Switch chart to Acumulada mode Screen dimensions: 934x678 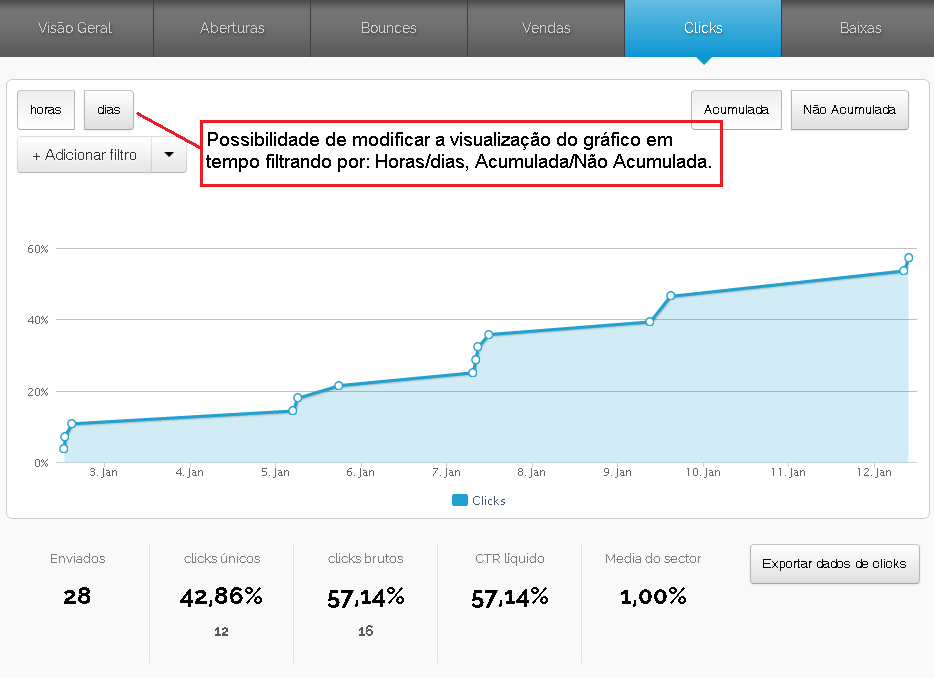[736, 110]
